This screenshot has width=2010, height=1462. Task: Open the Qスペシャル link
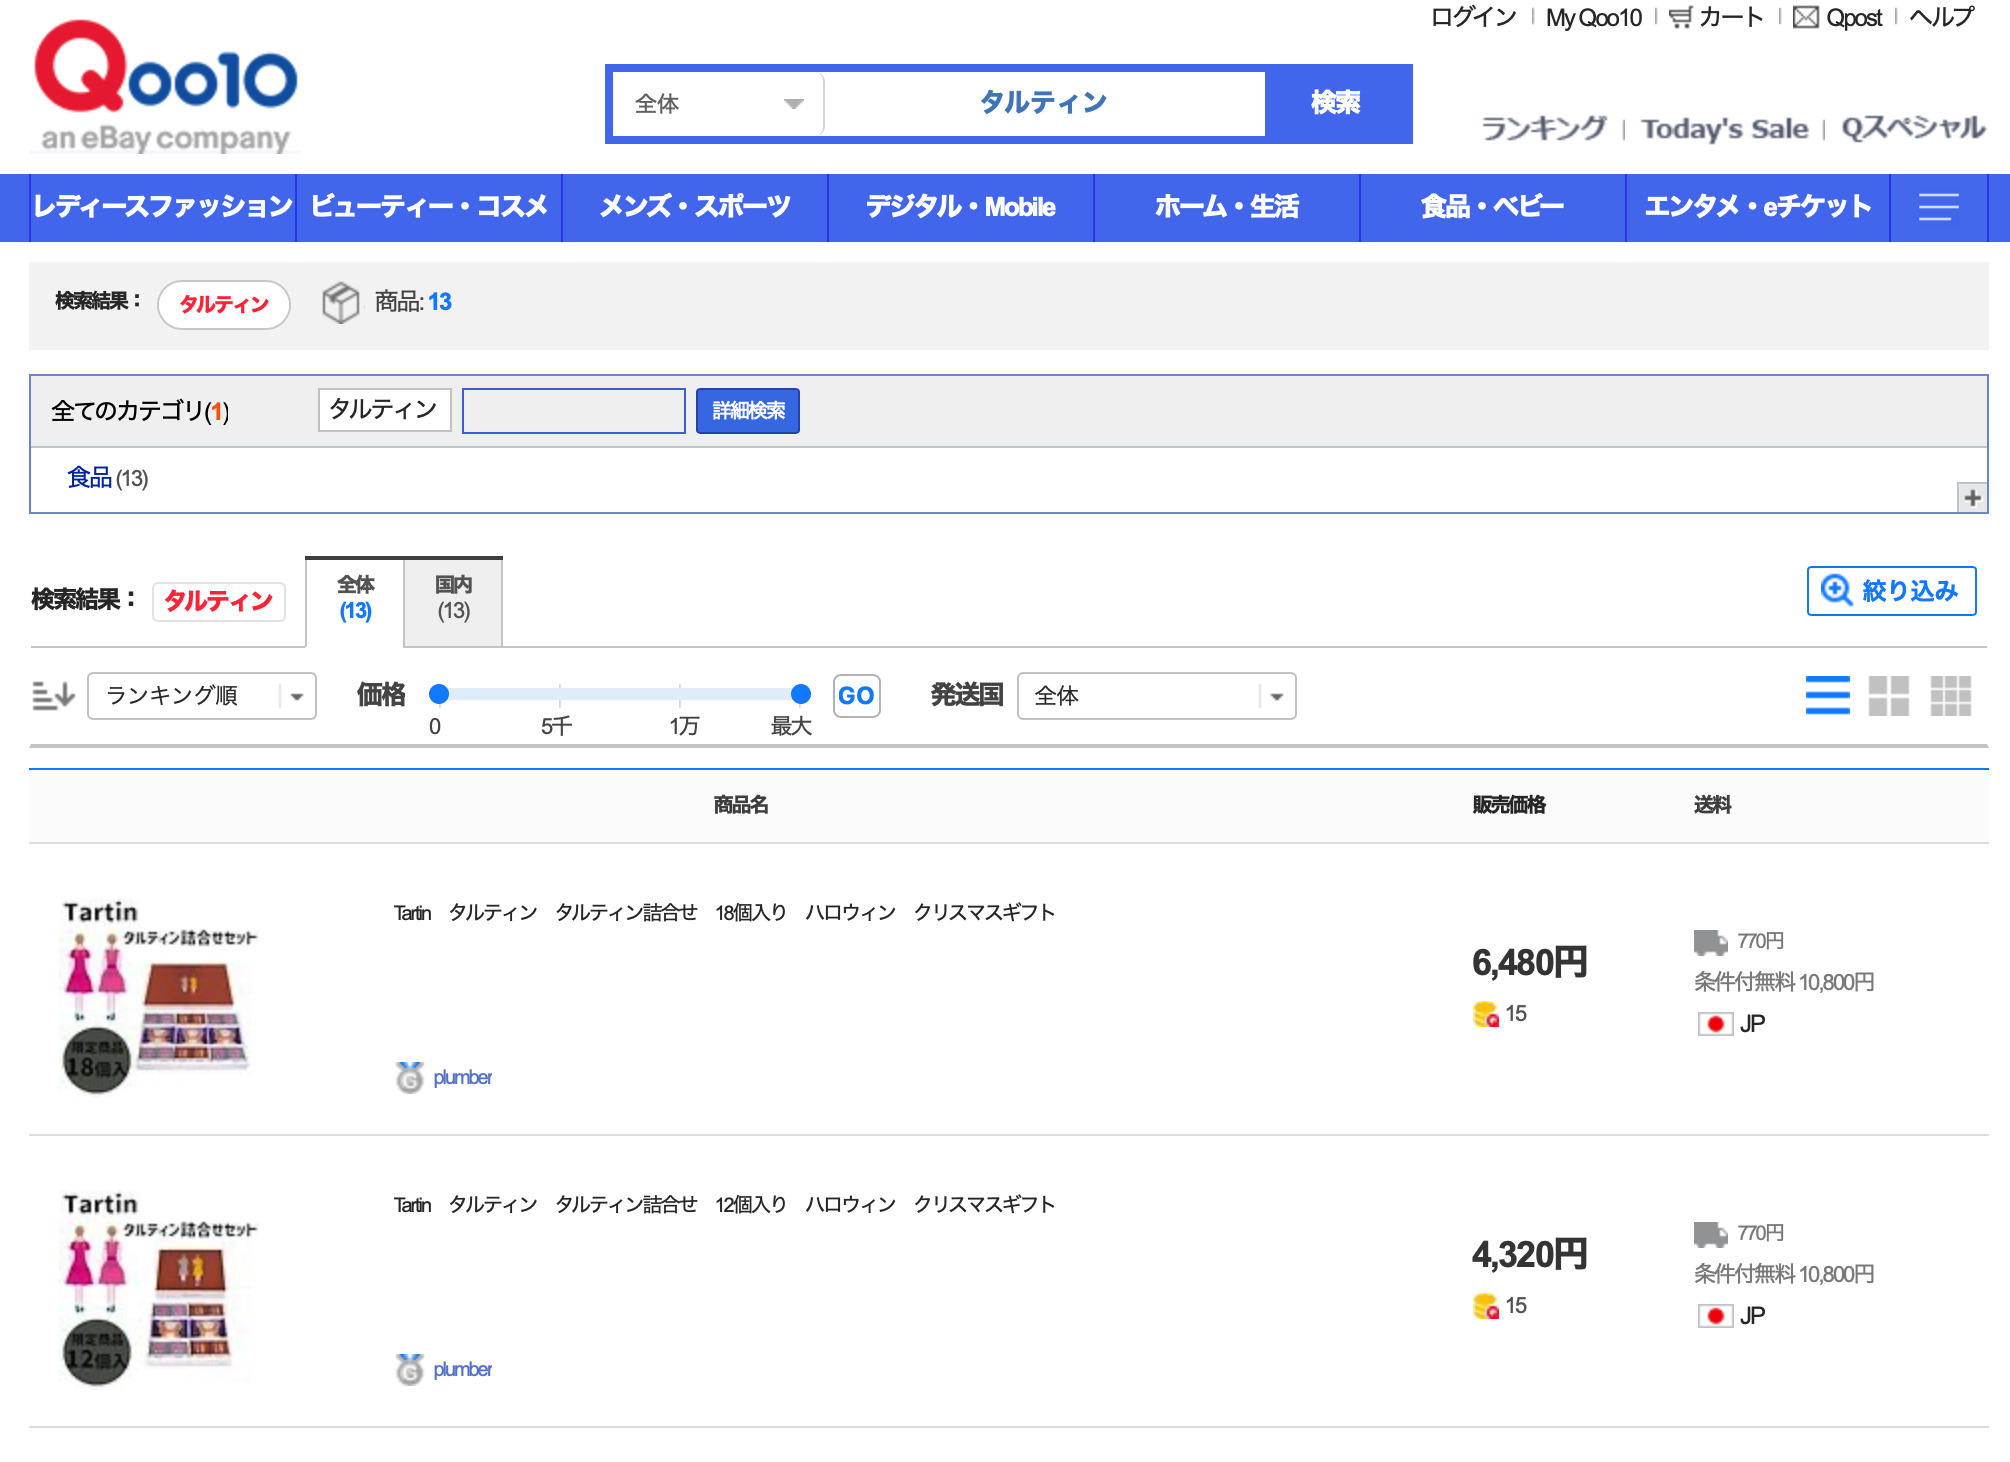tap(1913, 128)
